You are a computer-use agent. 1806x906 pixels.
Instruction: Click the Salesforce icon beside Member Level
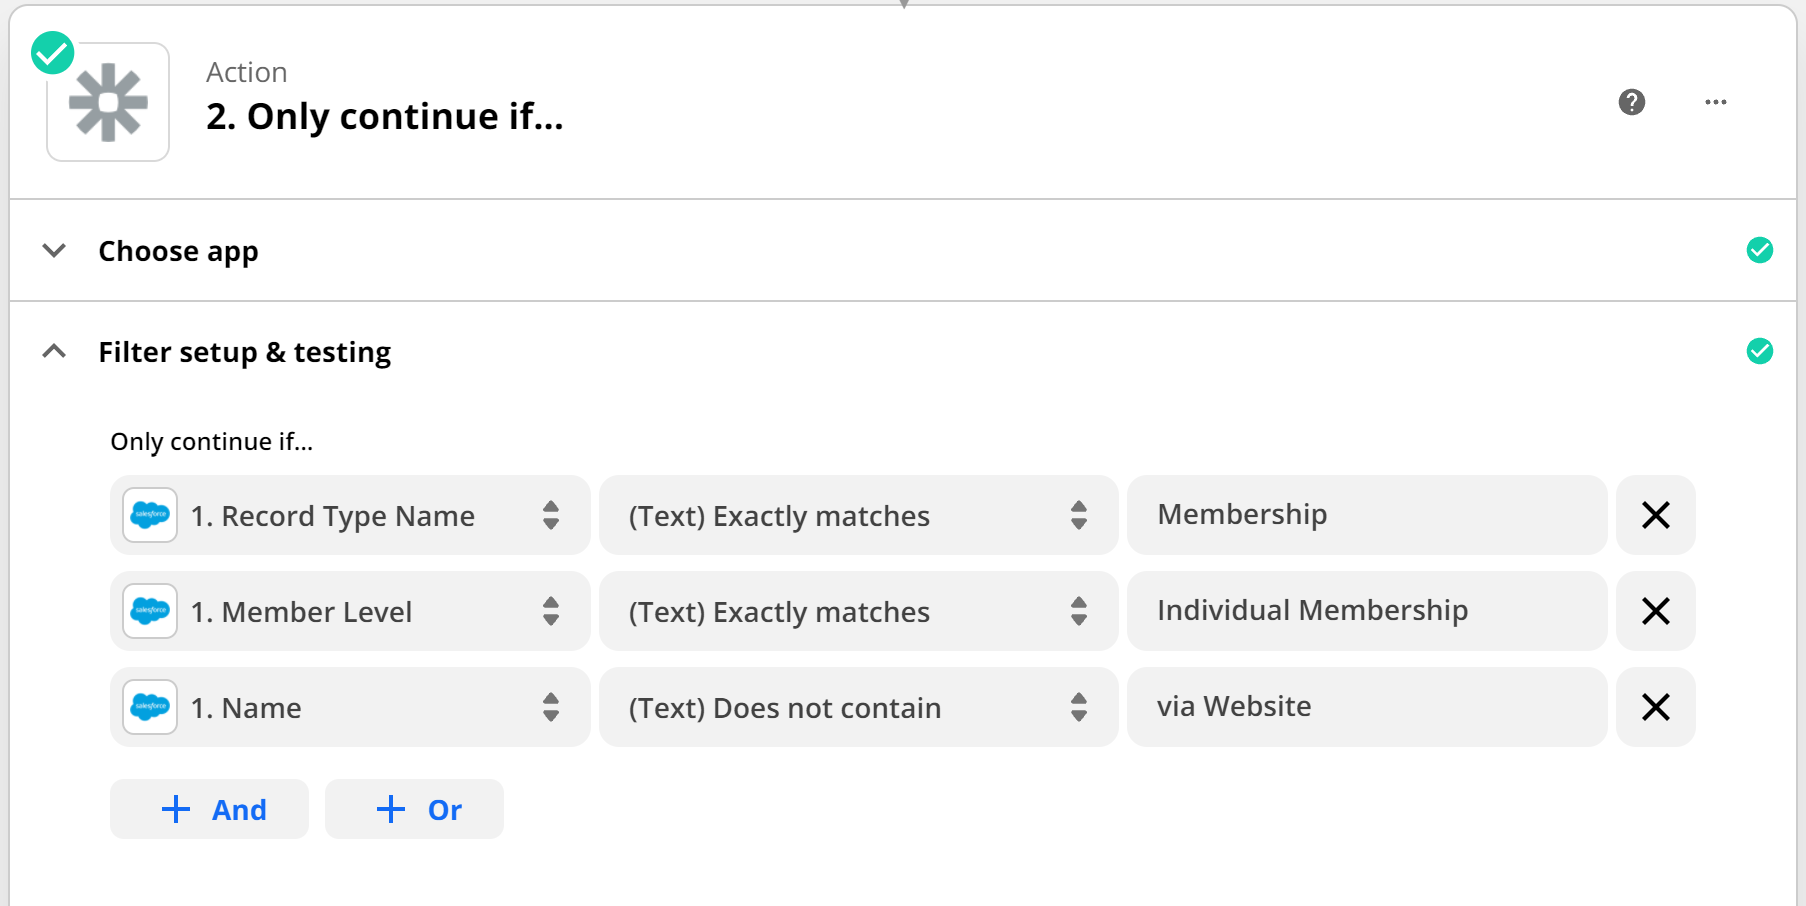[x=150, y=611]
